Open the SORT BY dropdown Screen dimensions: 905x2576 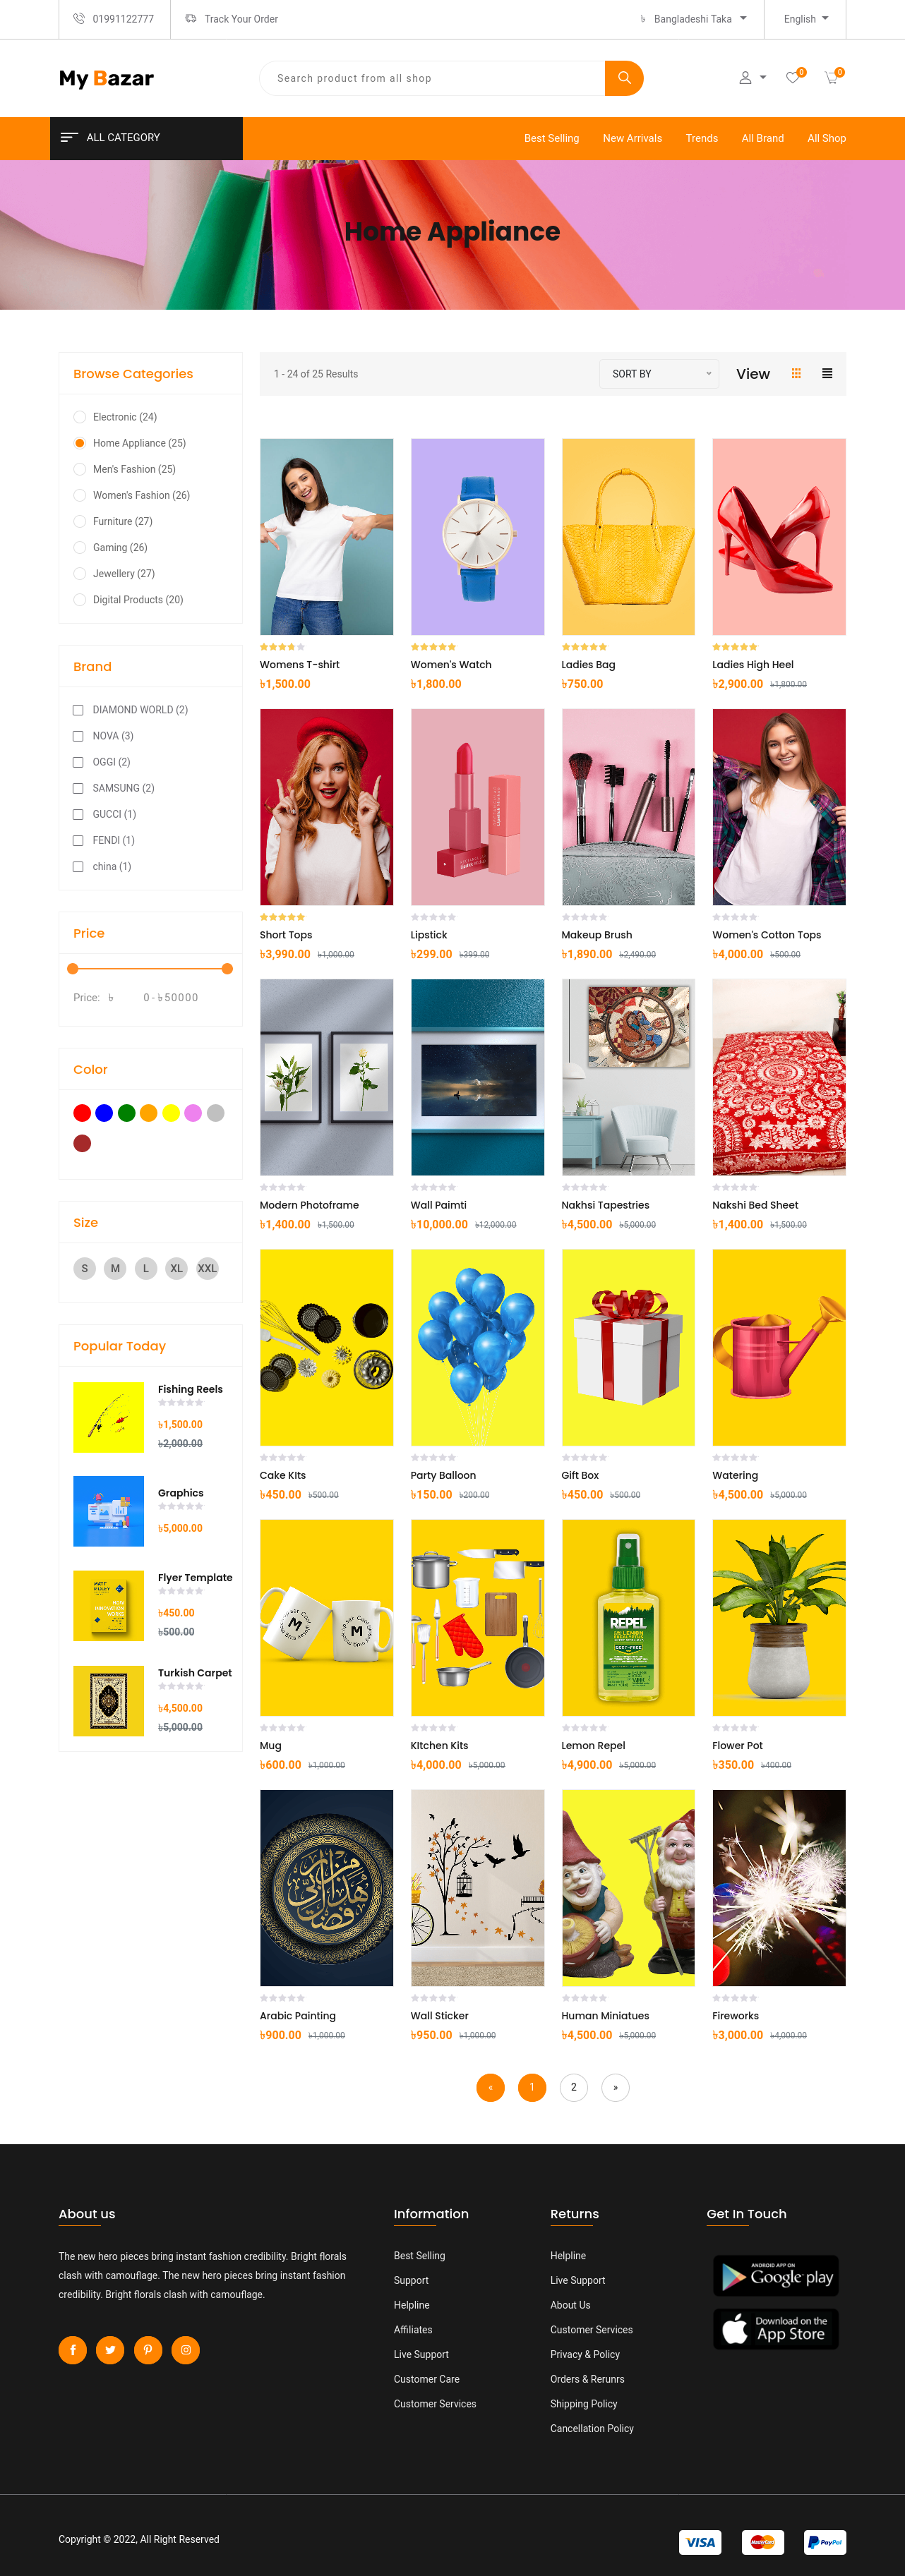[x=659, y=374]
